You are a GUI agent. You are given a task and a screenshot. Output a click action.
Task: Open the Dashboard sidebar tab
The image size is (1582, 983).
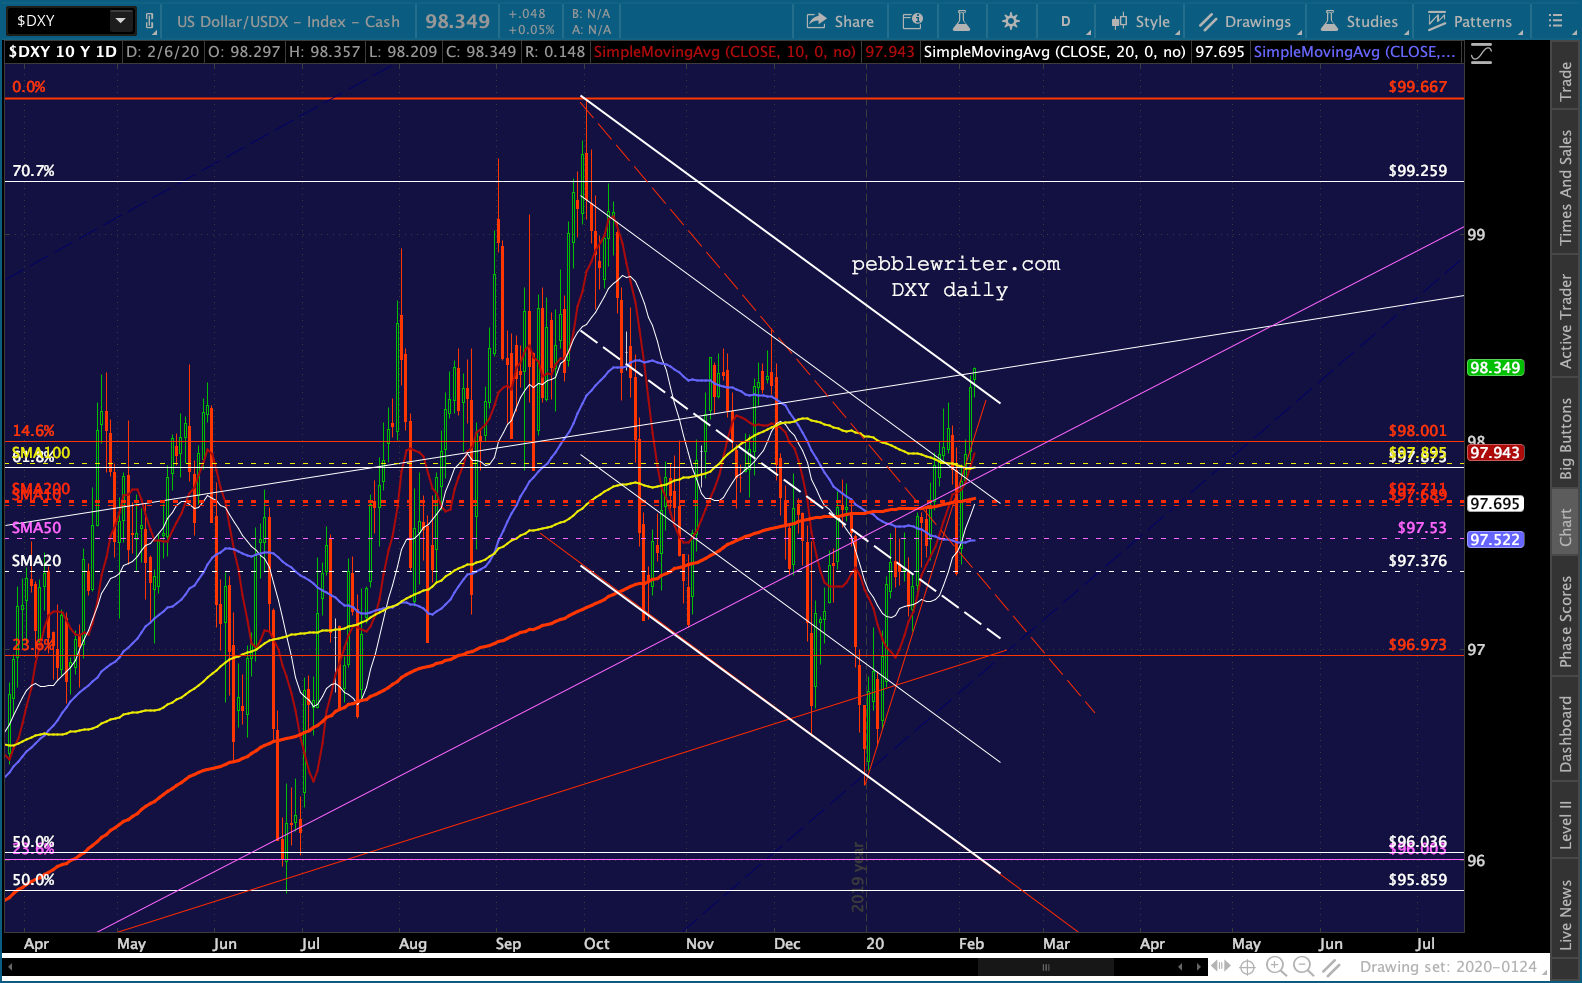coord(1566,734)
